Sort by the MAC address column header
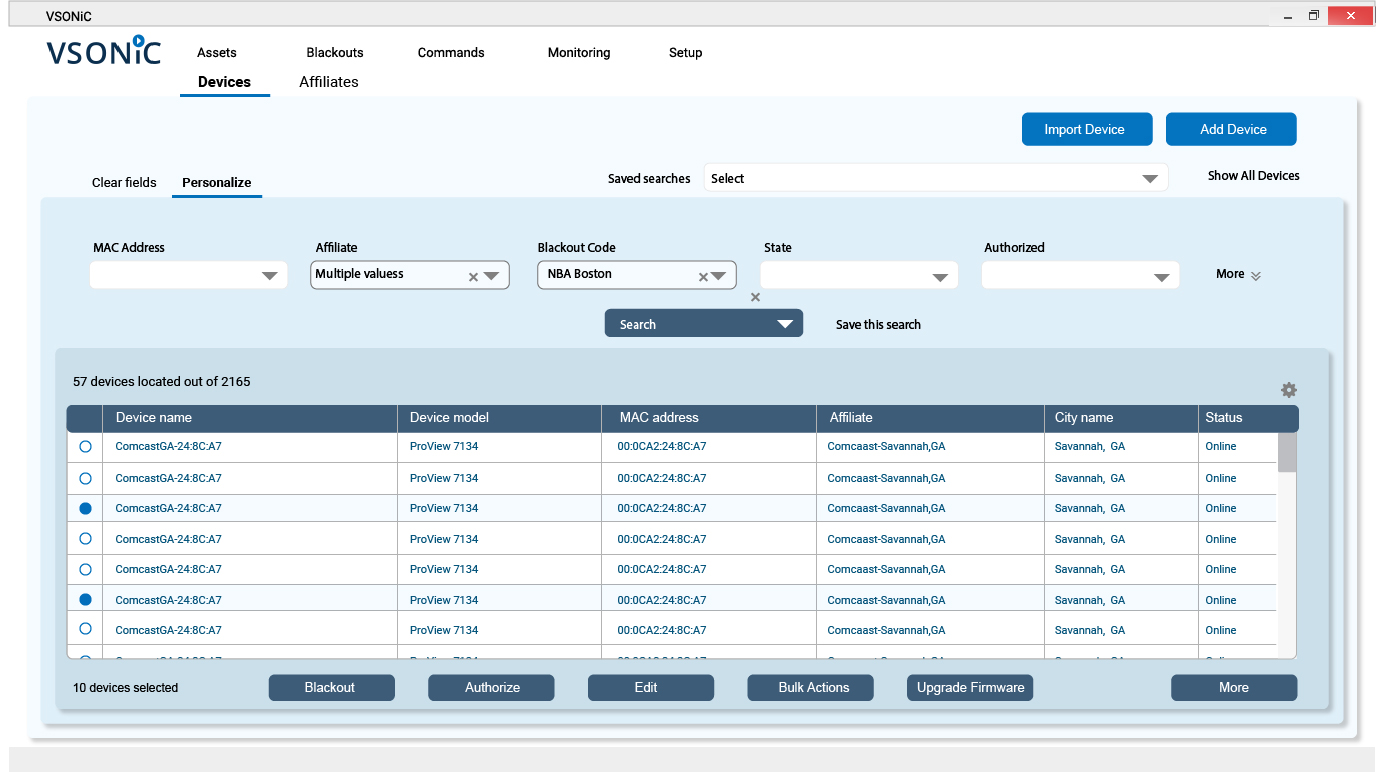Image resolution: width=1384 pixels, height=772 pixels. tap(709, 418)
